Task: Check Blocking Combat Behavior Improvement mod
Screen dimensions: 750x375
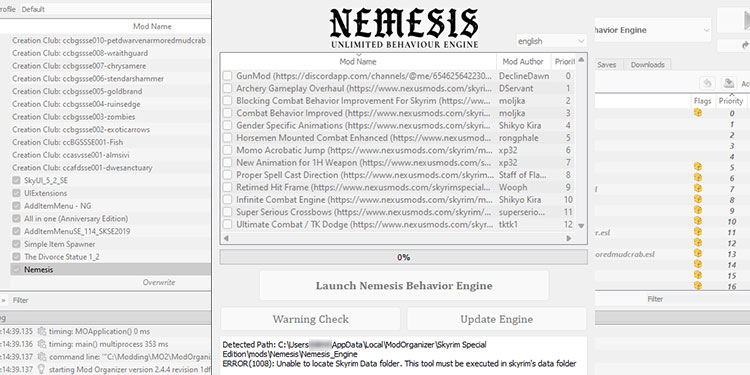Action: (227, 101)
